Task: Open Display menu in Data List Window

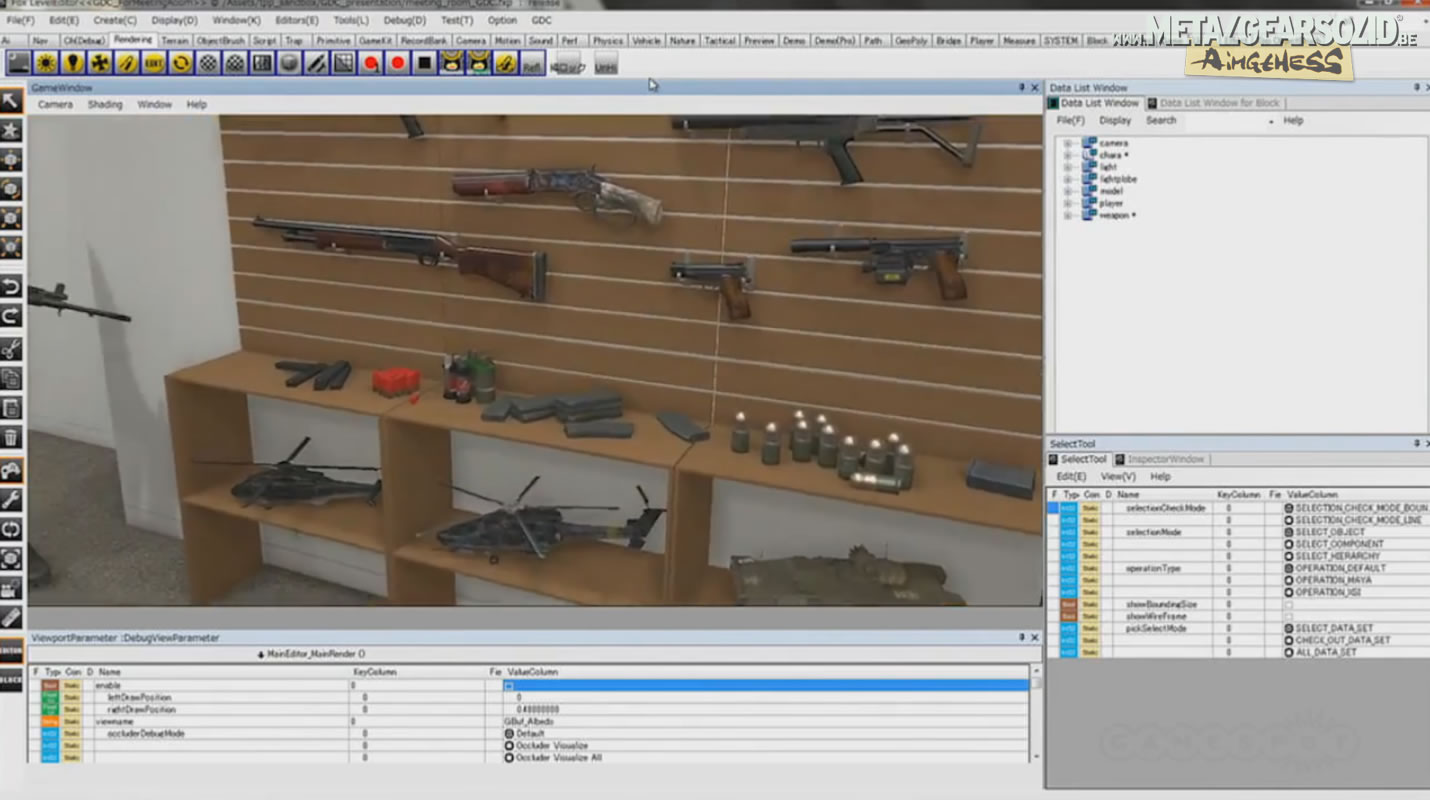Action: (x=1115, y=120)
